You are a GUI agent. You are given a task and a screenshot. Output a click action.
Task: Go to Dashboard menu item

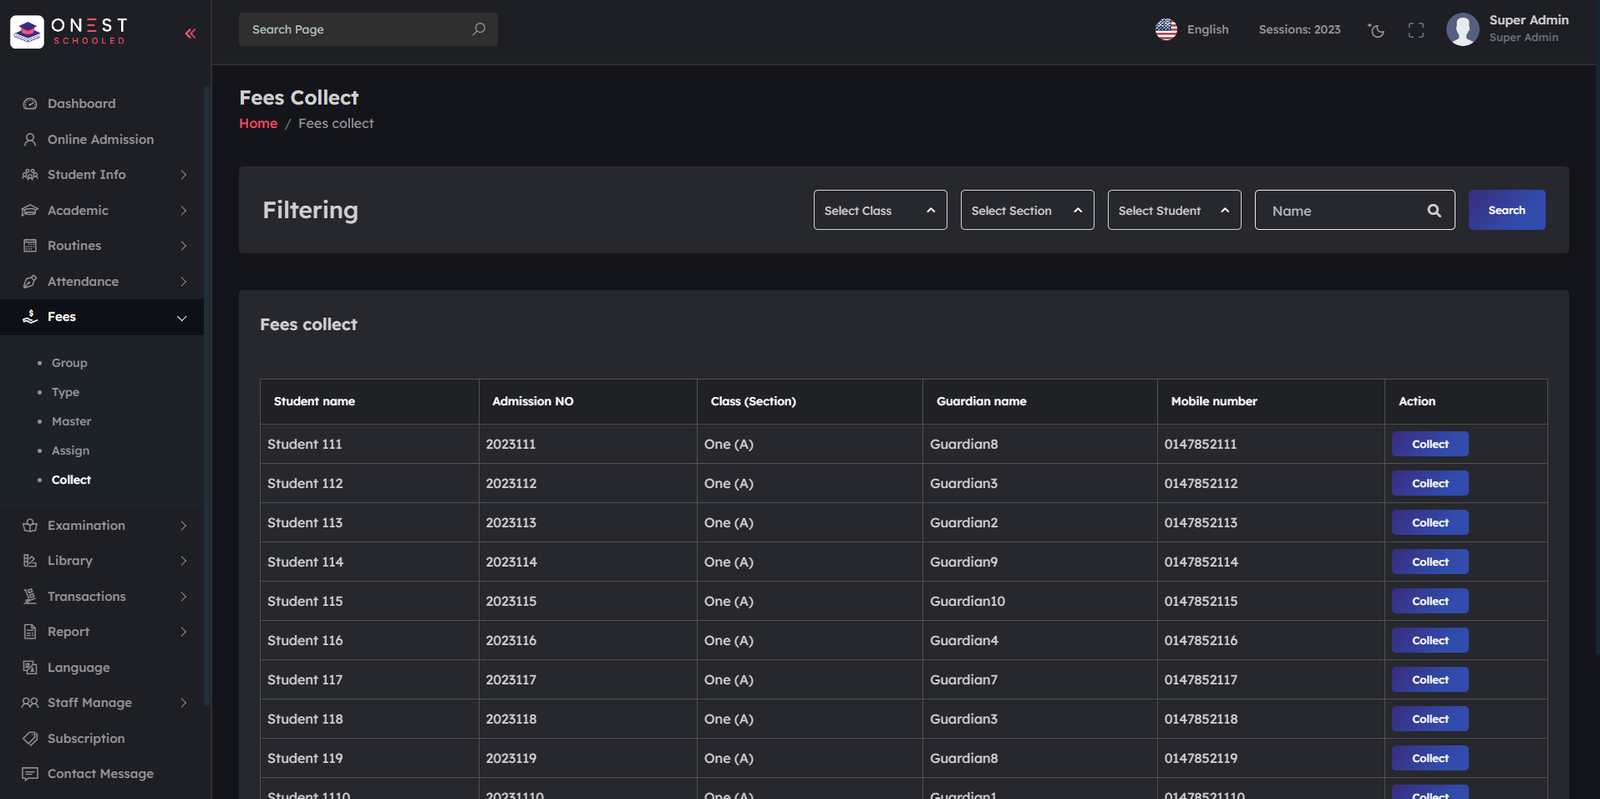(81, 104)
